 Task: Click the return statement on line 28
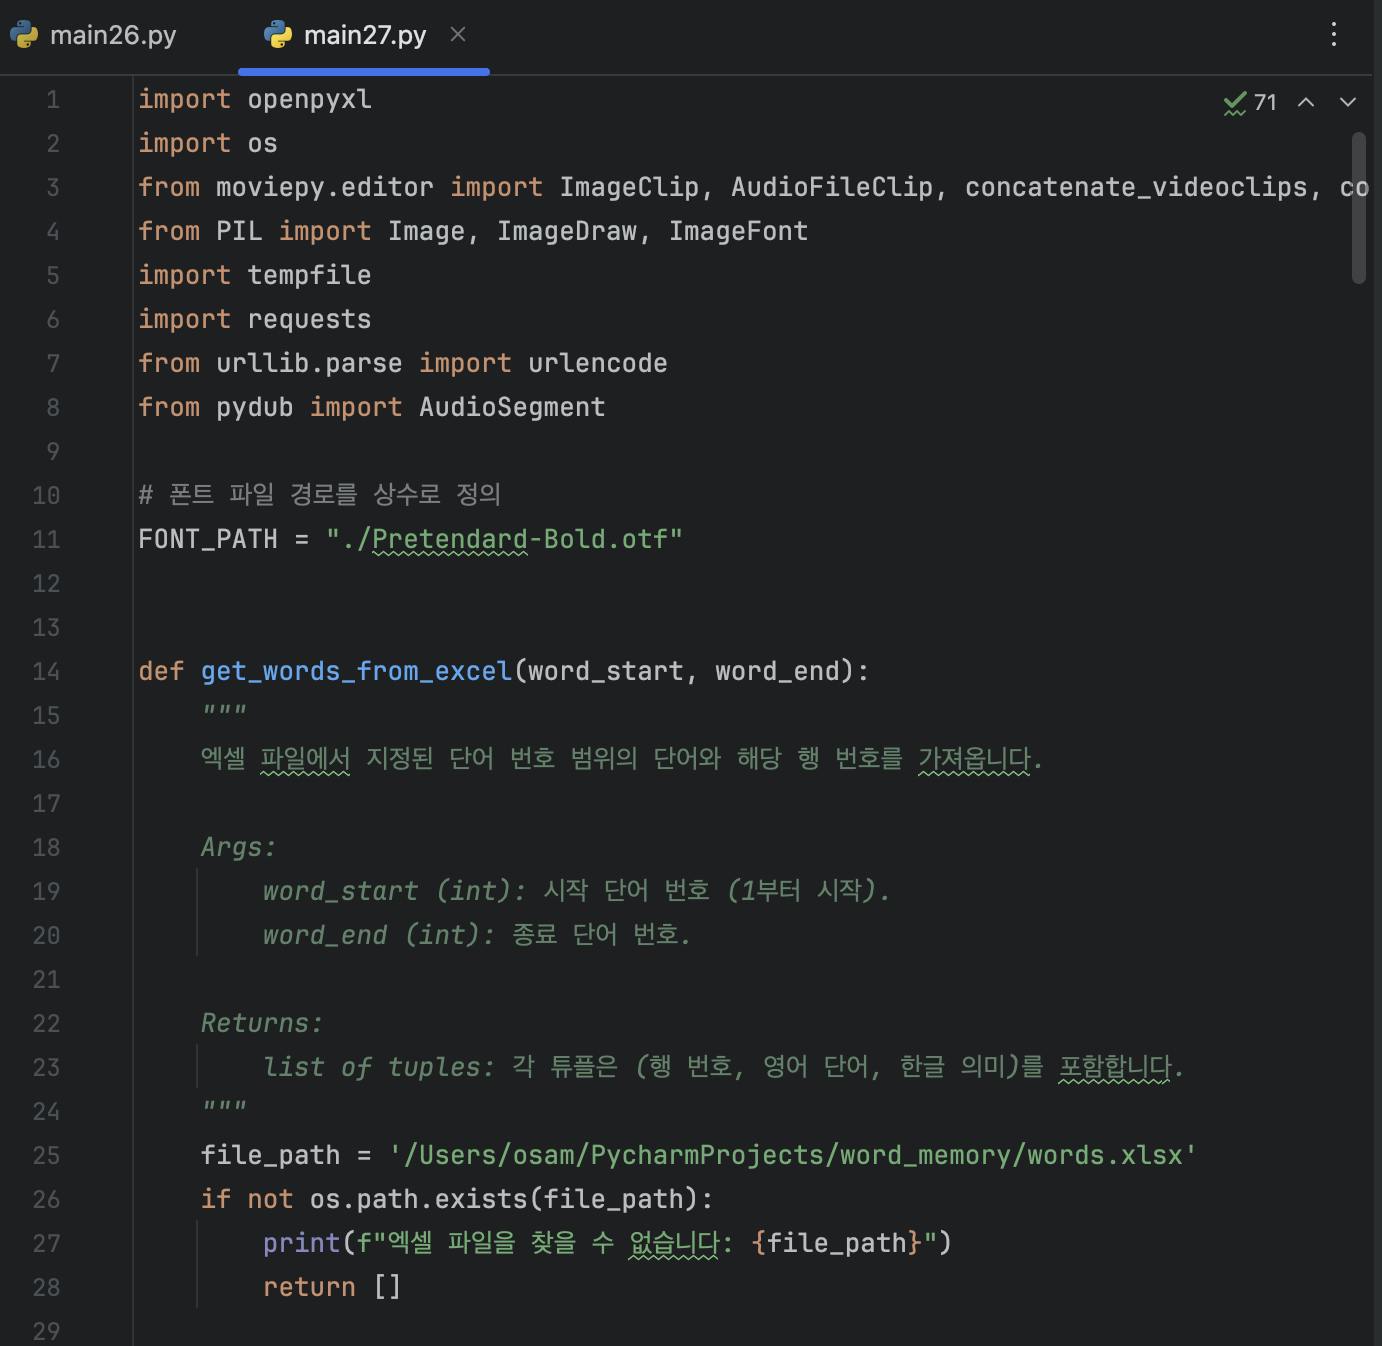tap(308, 1287)
